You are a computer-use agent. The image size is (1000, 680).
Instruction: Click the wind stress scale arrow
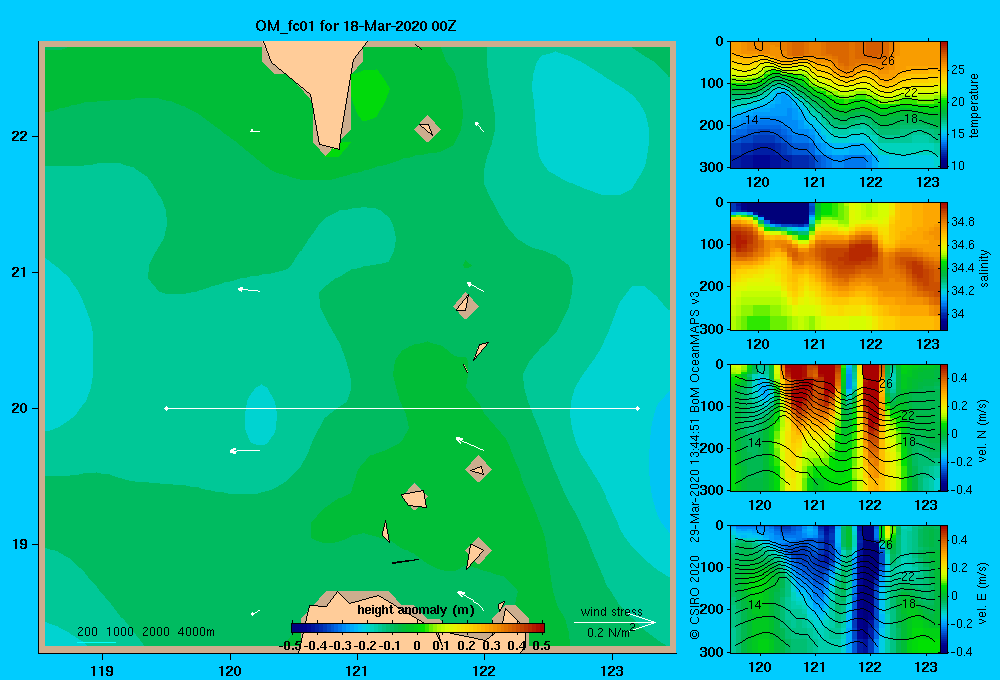[x=615, y=622]
